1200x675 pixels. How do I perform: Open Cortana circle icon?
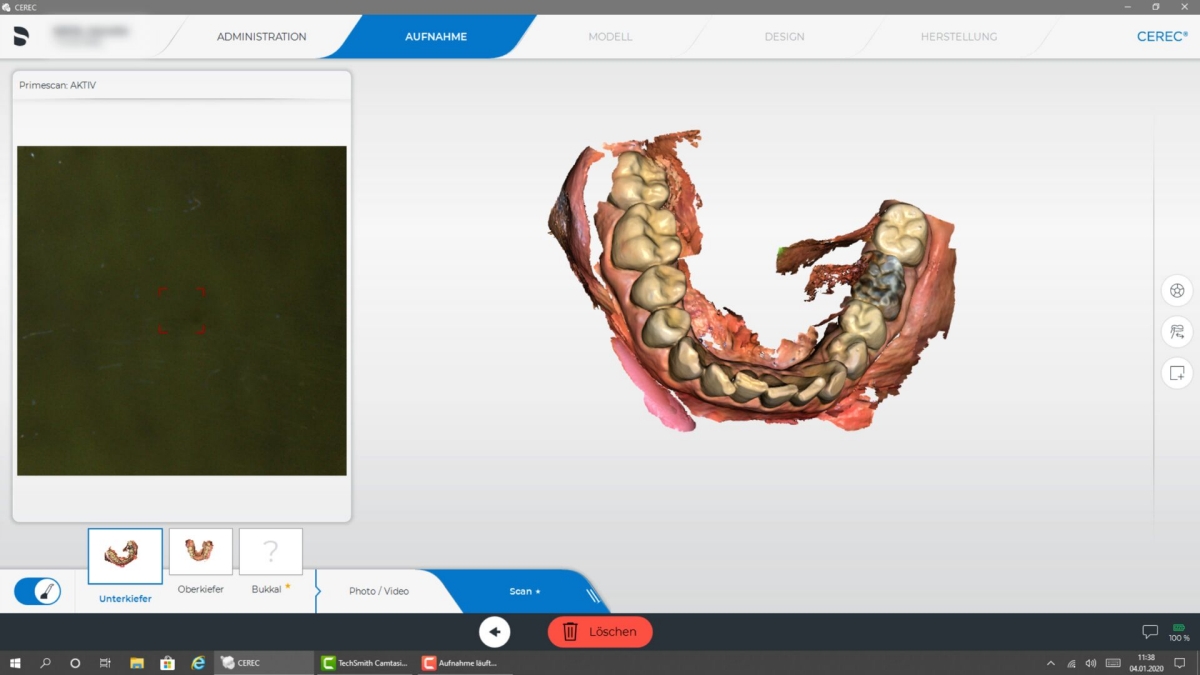[x=75, y=663]
